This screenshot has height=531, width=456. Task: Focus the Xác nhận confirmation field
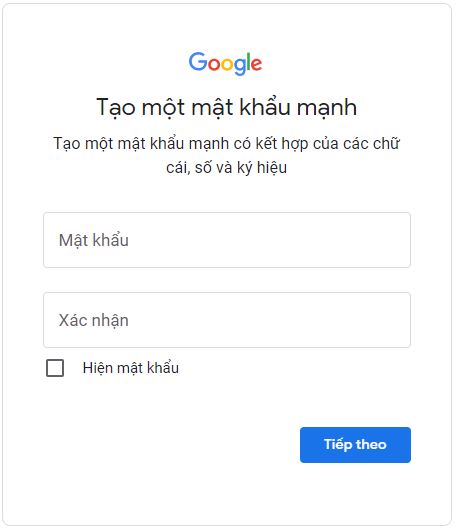pos(227,320)
